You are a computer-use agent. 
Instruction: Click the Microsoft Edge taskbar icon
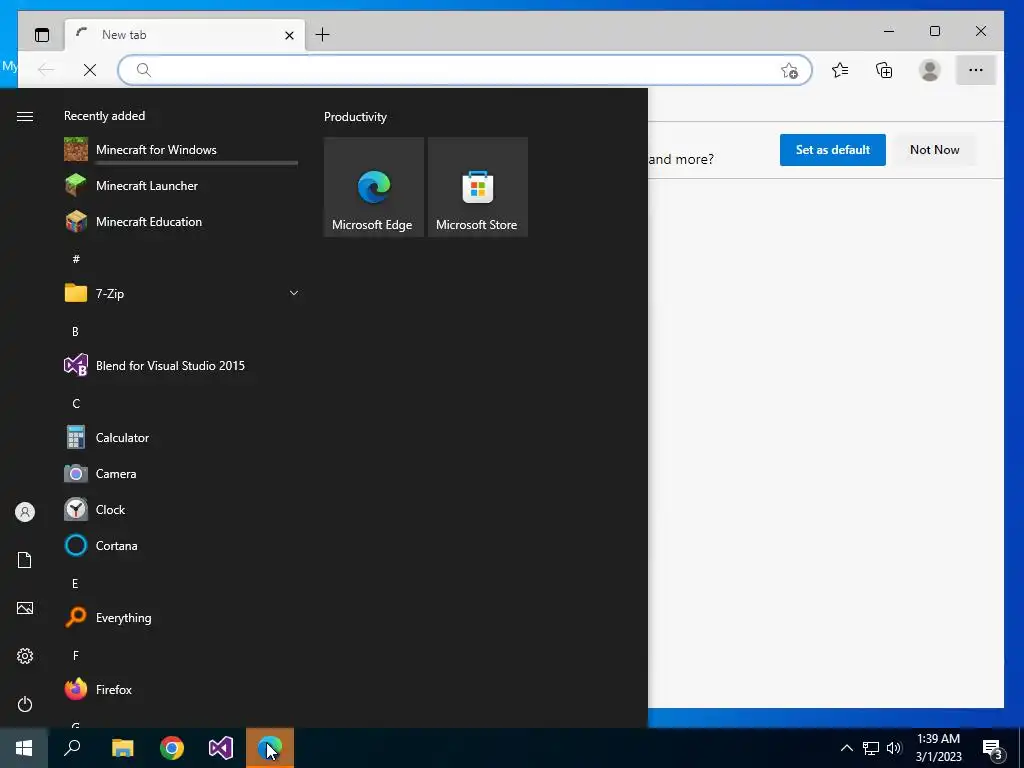point(270,748)
